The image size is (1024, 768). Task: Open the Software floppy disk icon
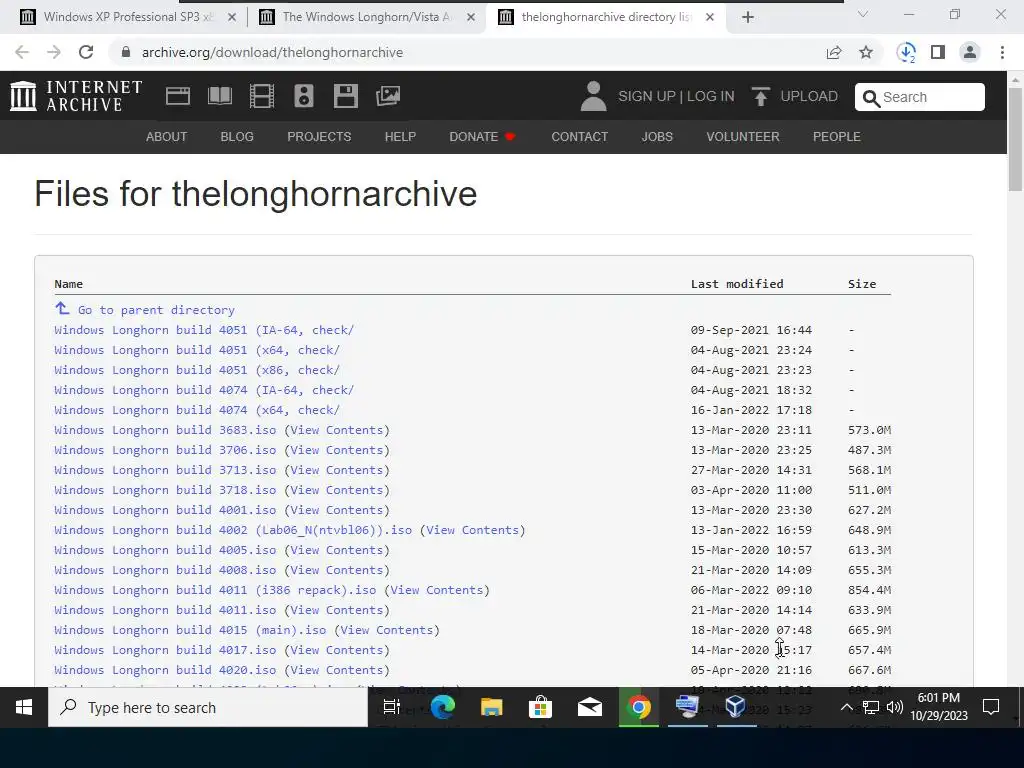pyautogui.click(x=345, y=96)
